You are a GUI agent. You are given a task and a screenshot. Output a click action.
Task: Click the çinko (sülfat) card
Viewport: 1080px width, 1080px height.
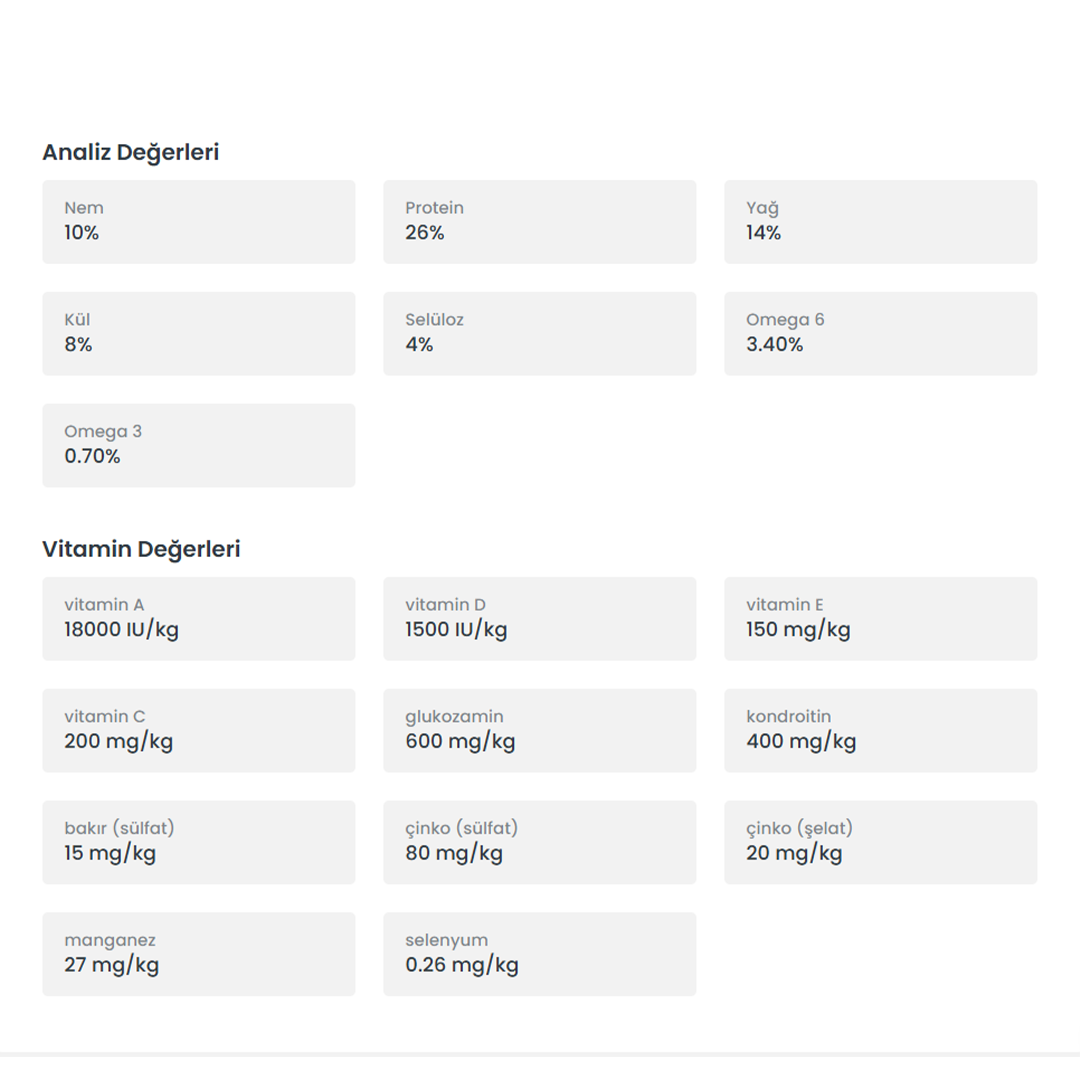click(539, 842)
